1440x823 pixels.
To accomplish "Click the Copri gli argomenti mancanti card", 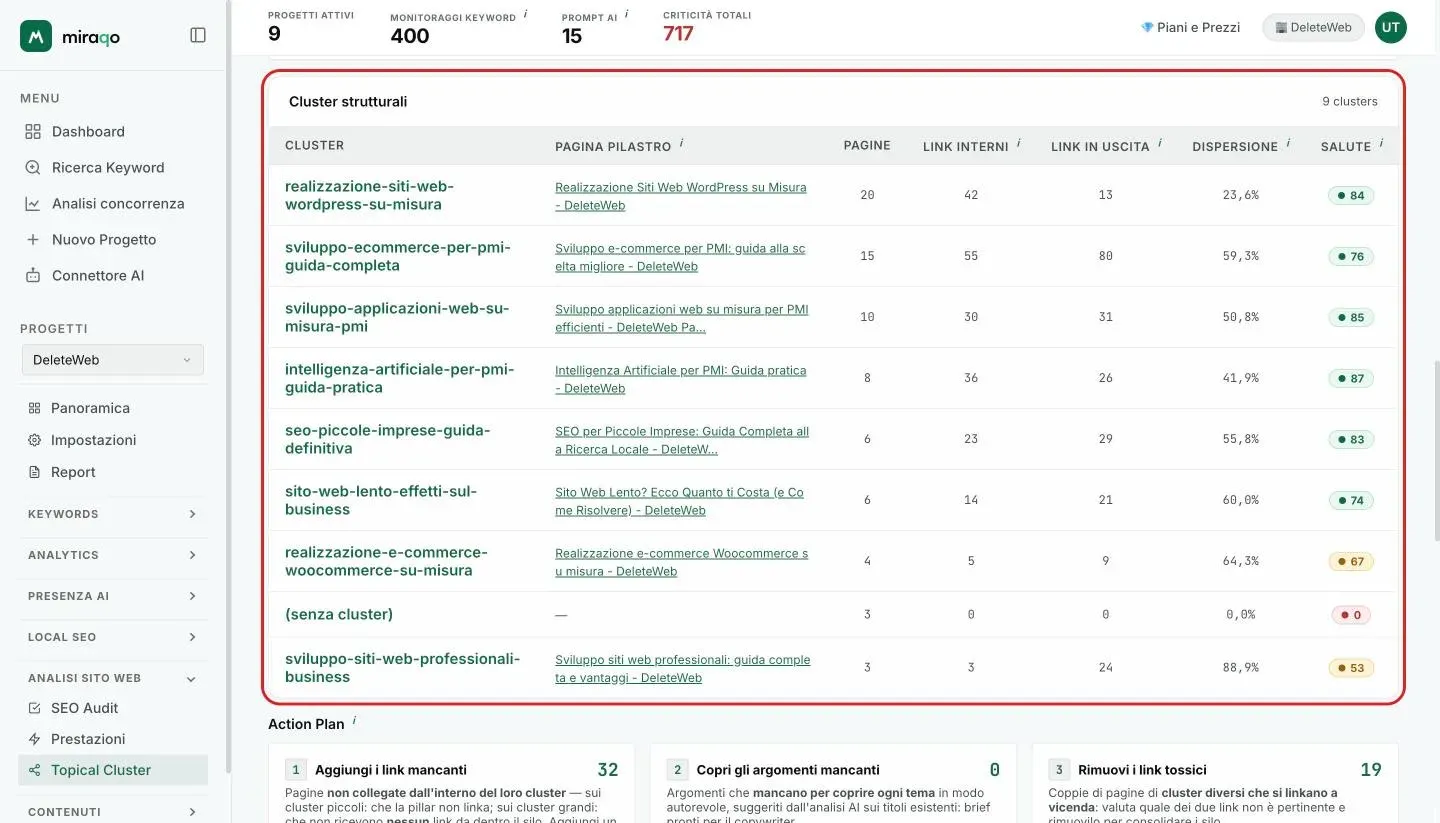I will point(833,783).
